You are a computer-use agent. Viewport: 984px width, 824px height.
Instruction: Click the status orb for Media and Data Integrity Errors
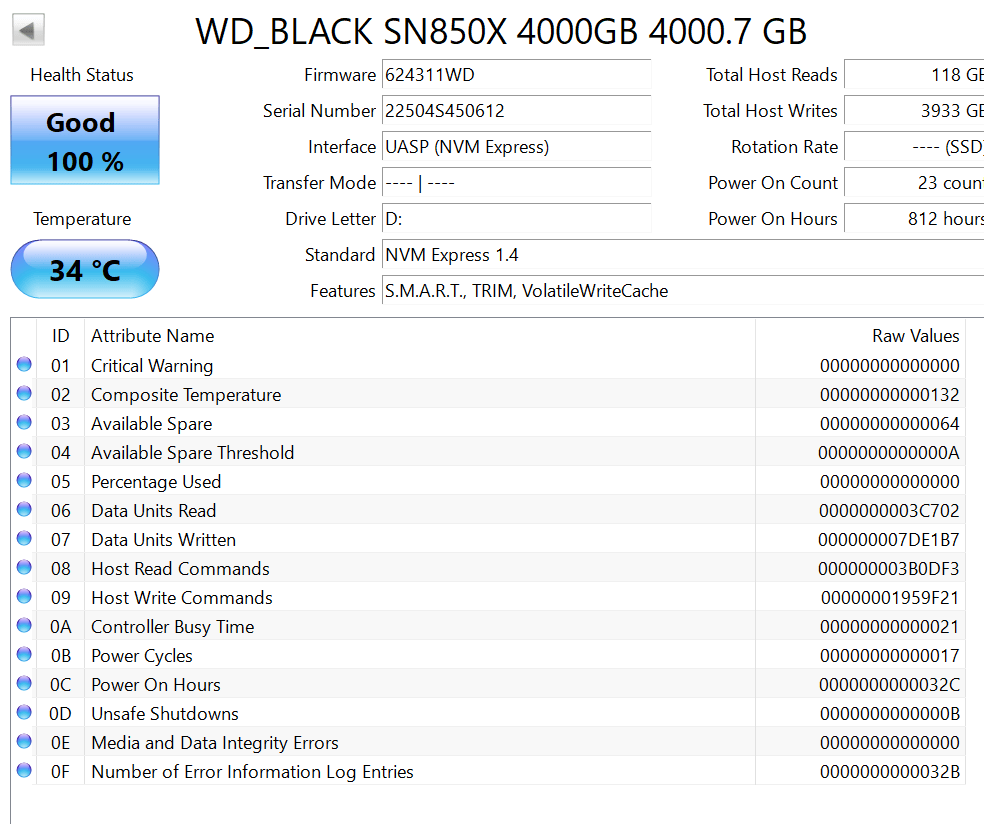(x=24, y=741)
